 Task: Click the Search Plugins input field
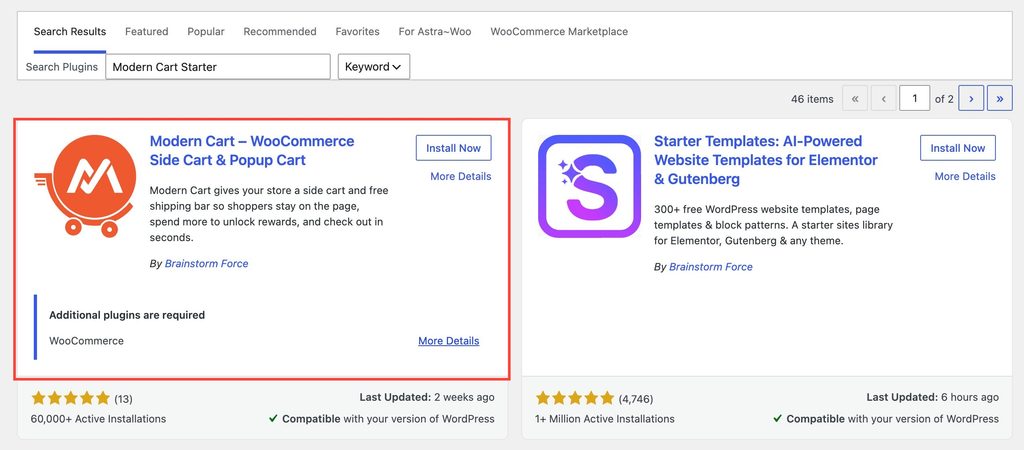[218, 67]
